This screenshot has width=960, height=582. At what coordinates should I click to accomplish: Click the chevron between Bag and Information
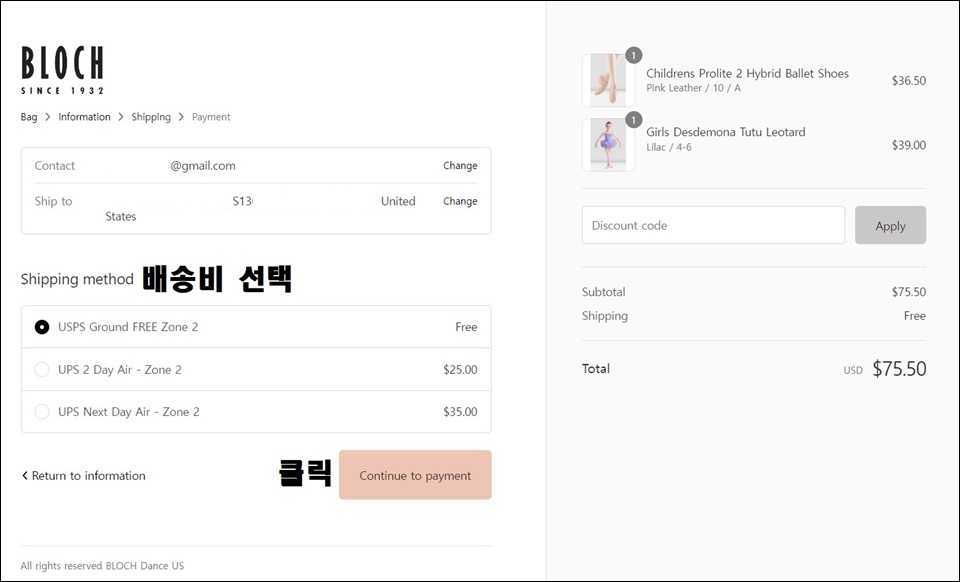(x=48, y=117)
